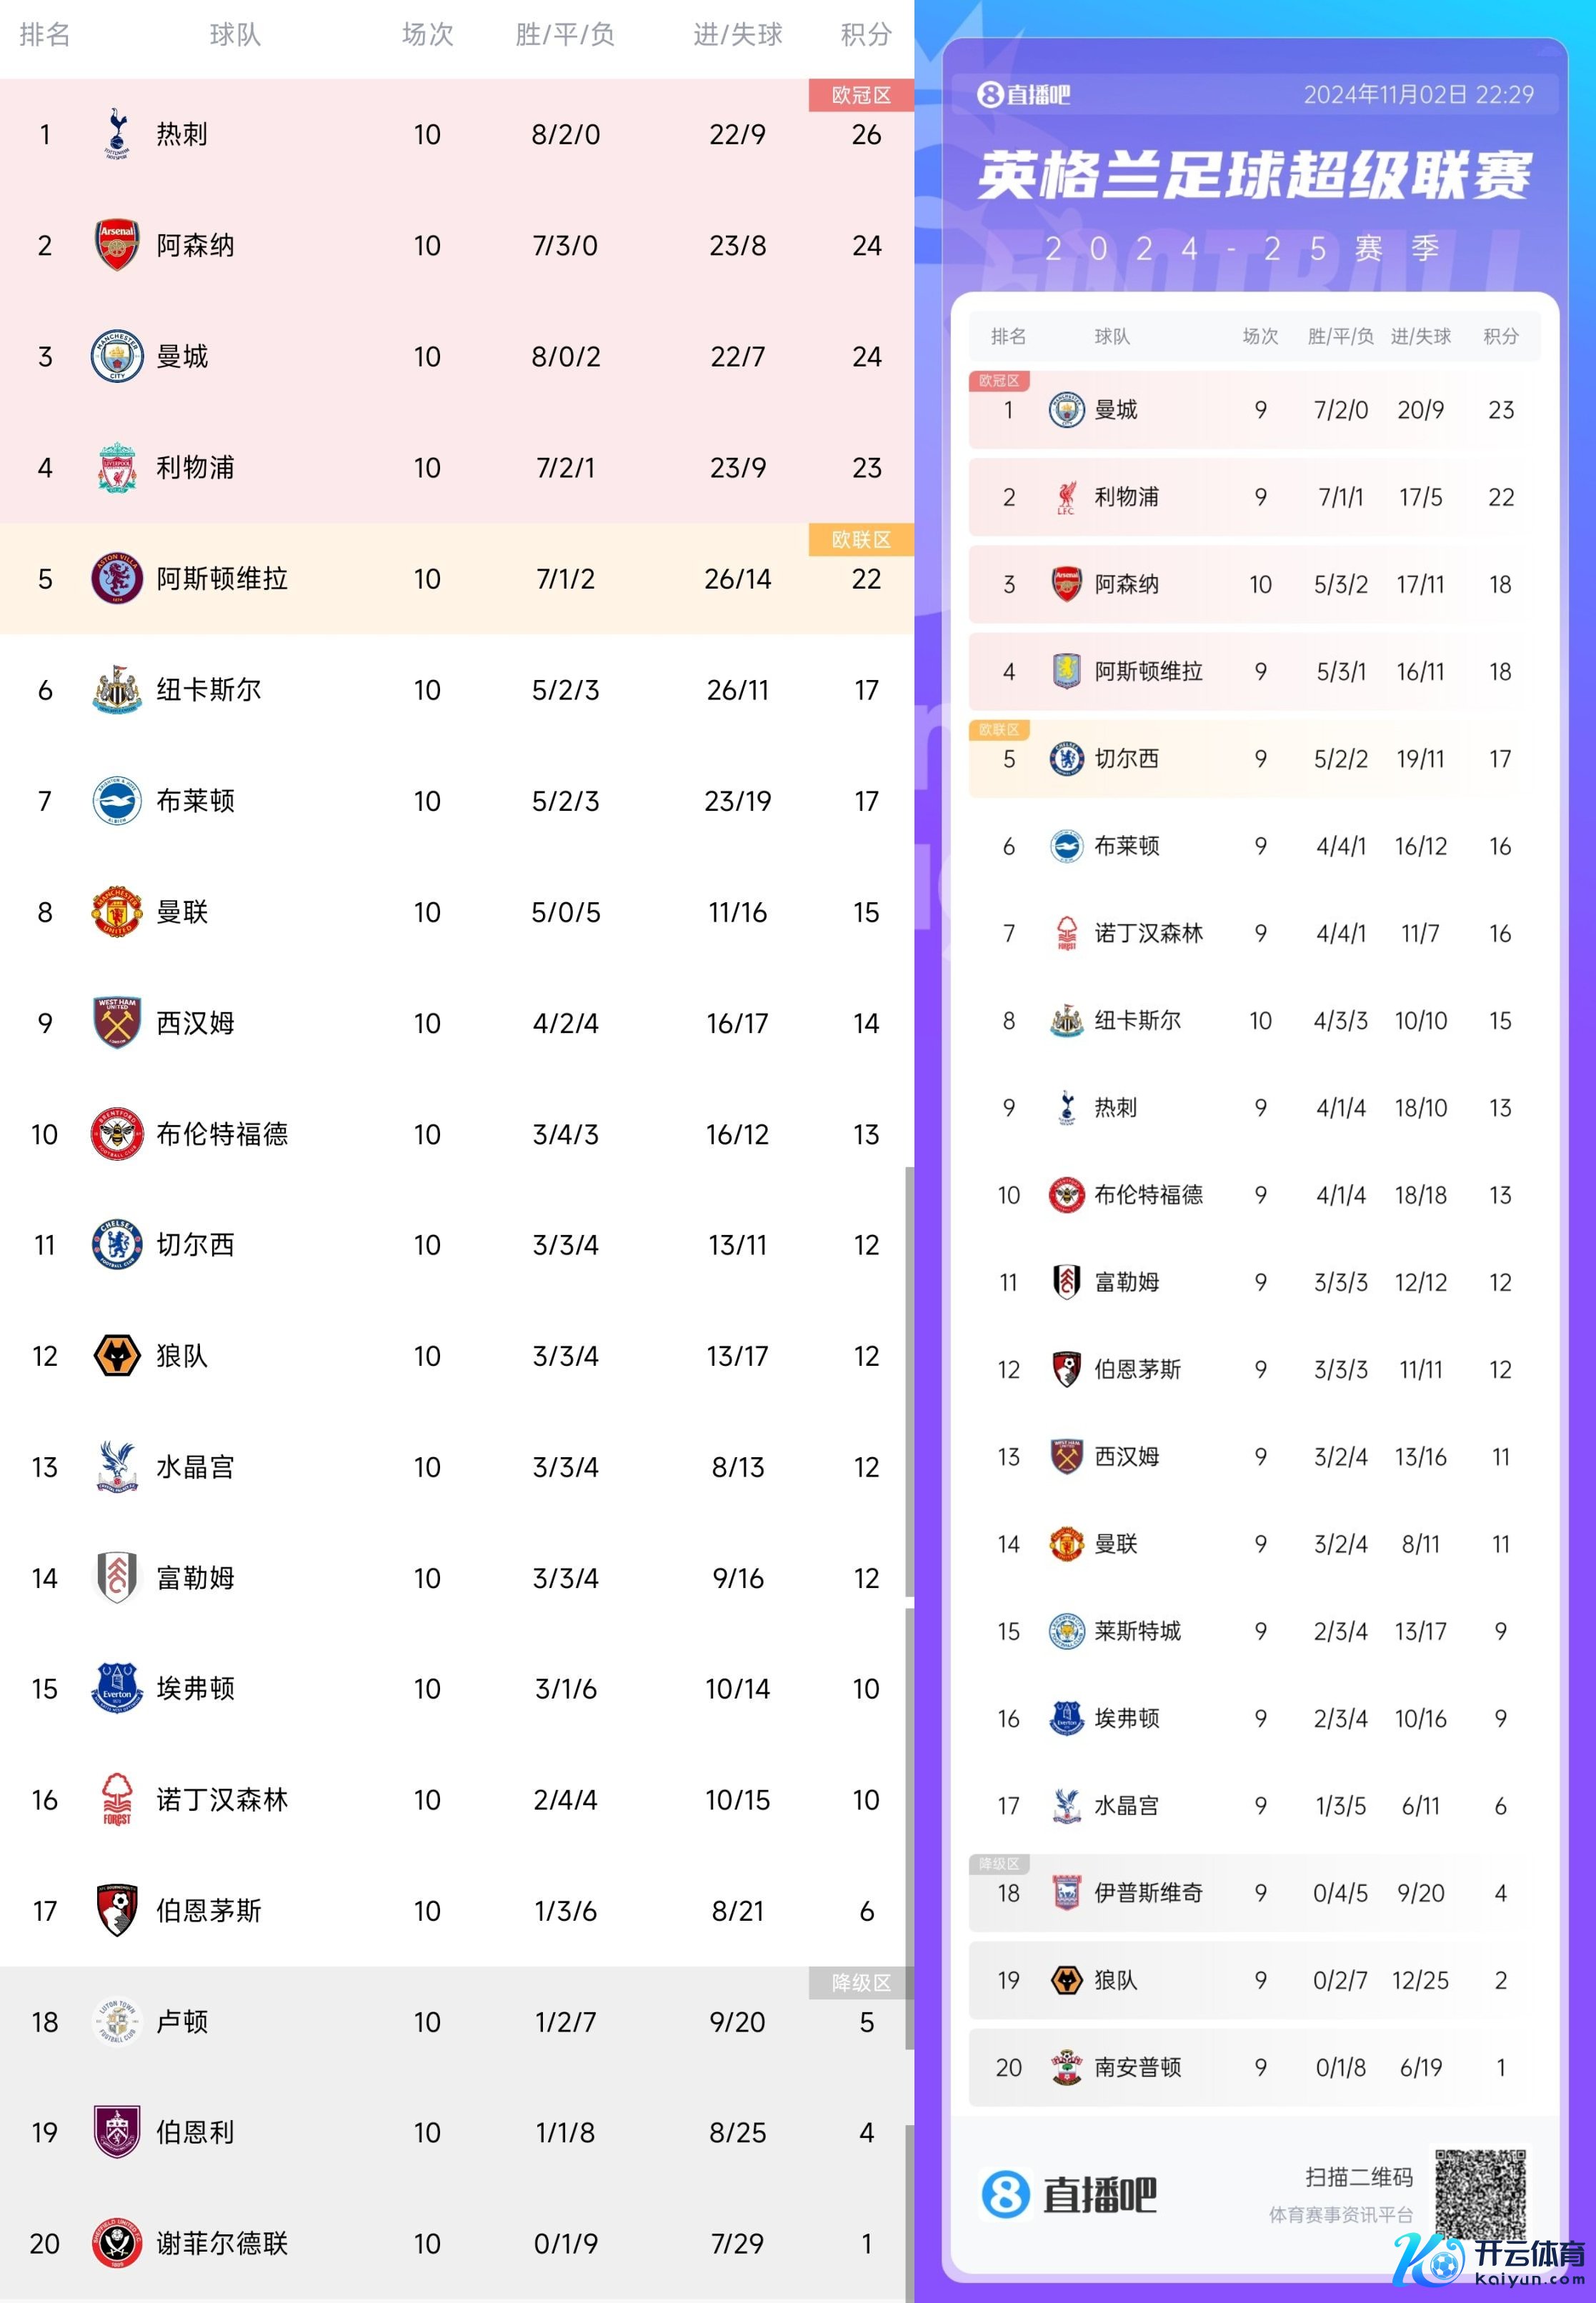Click the Chelsea crest beside the 5/2/2 record
This screenshot has width=1596, height=2303.
1066,759
